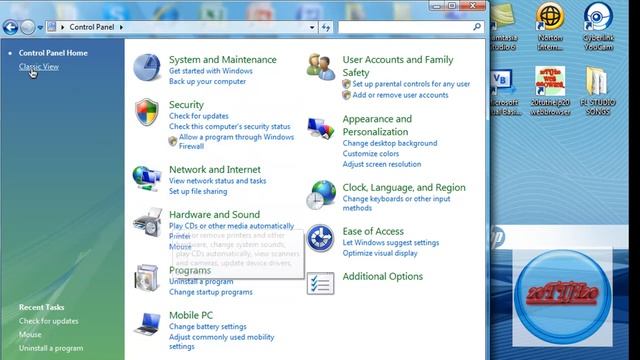Click Add or remove user accounts
The image size is (640, 360).
coord(400,95)
